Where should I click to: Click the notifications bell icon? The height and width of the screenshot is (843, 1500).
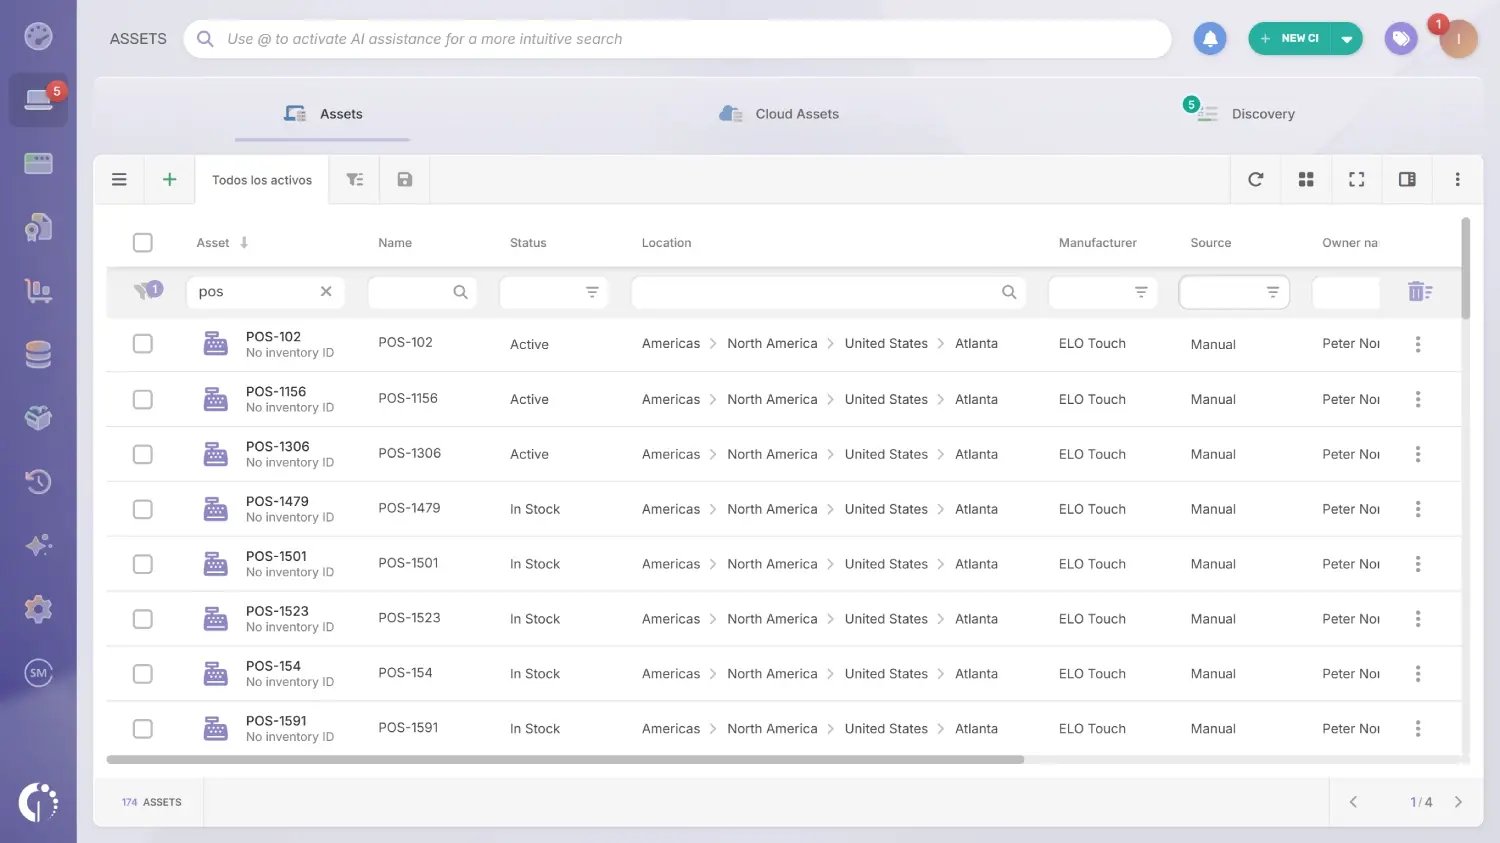coord(1210,39)
